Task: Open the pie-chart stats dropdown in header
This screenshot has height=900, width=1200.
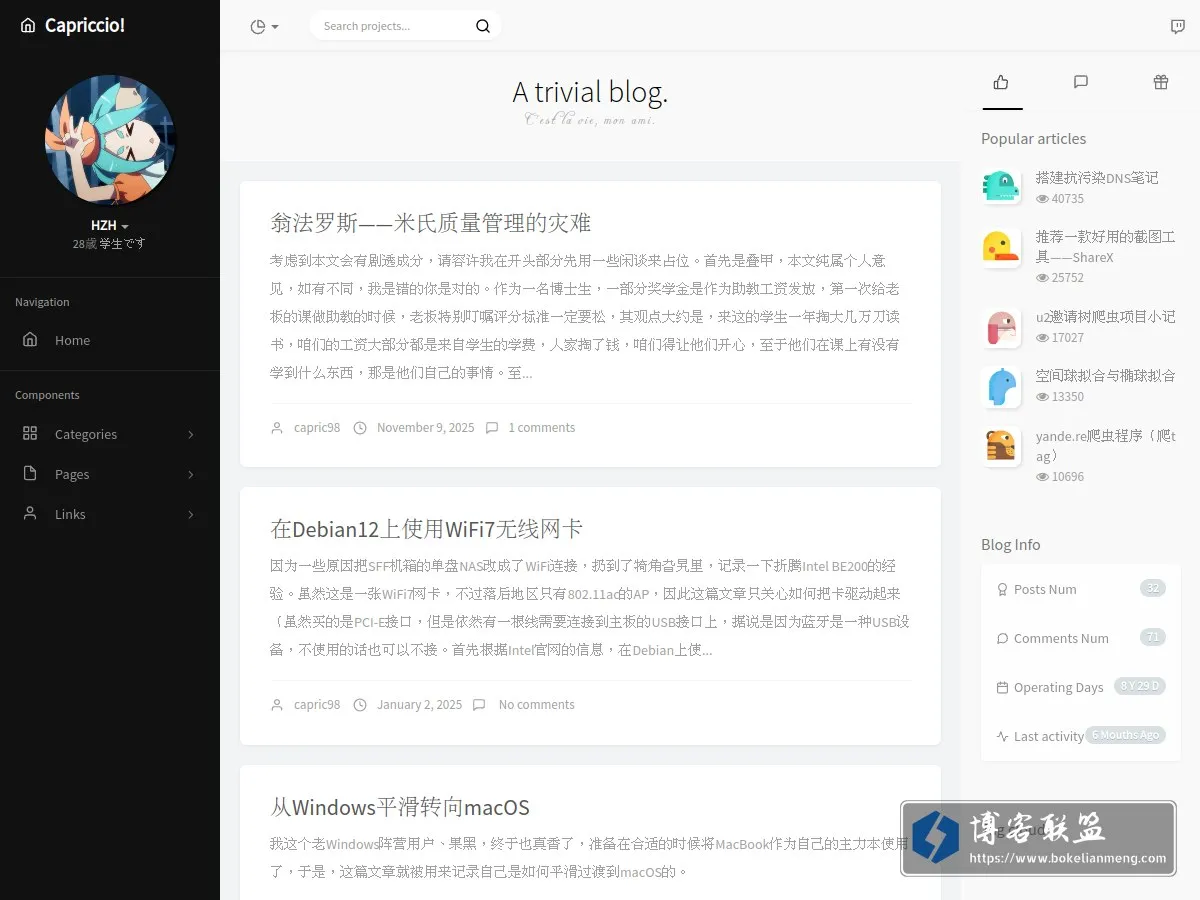Action: coord(264,27)
